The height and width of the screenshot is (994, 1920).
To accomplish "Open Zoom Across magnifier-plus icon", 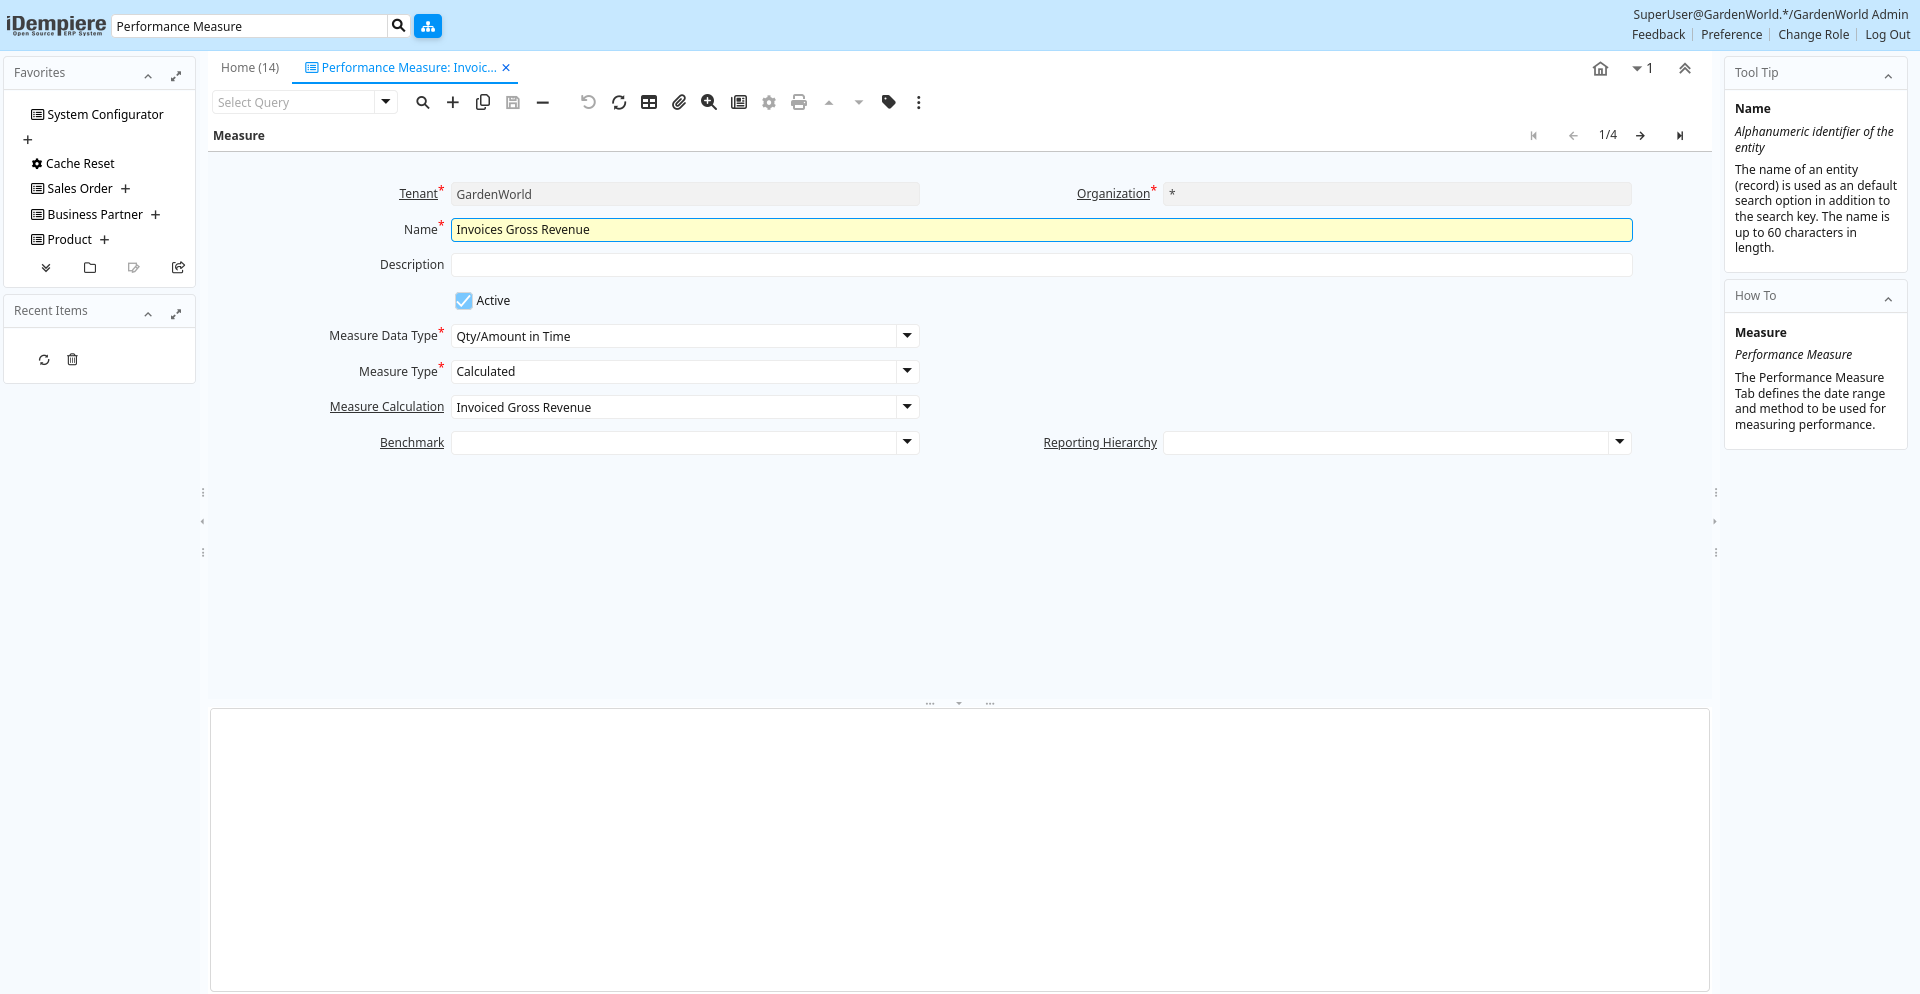I will [709, 102].
